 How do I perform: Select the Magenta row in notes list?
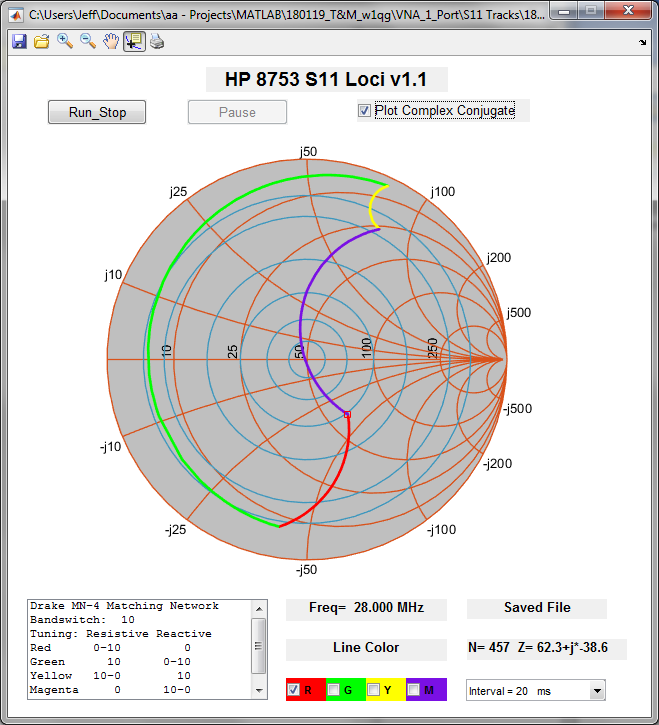click(x=110, y=690)
